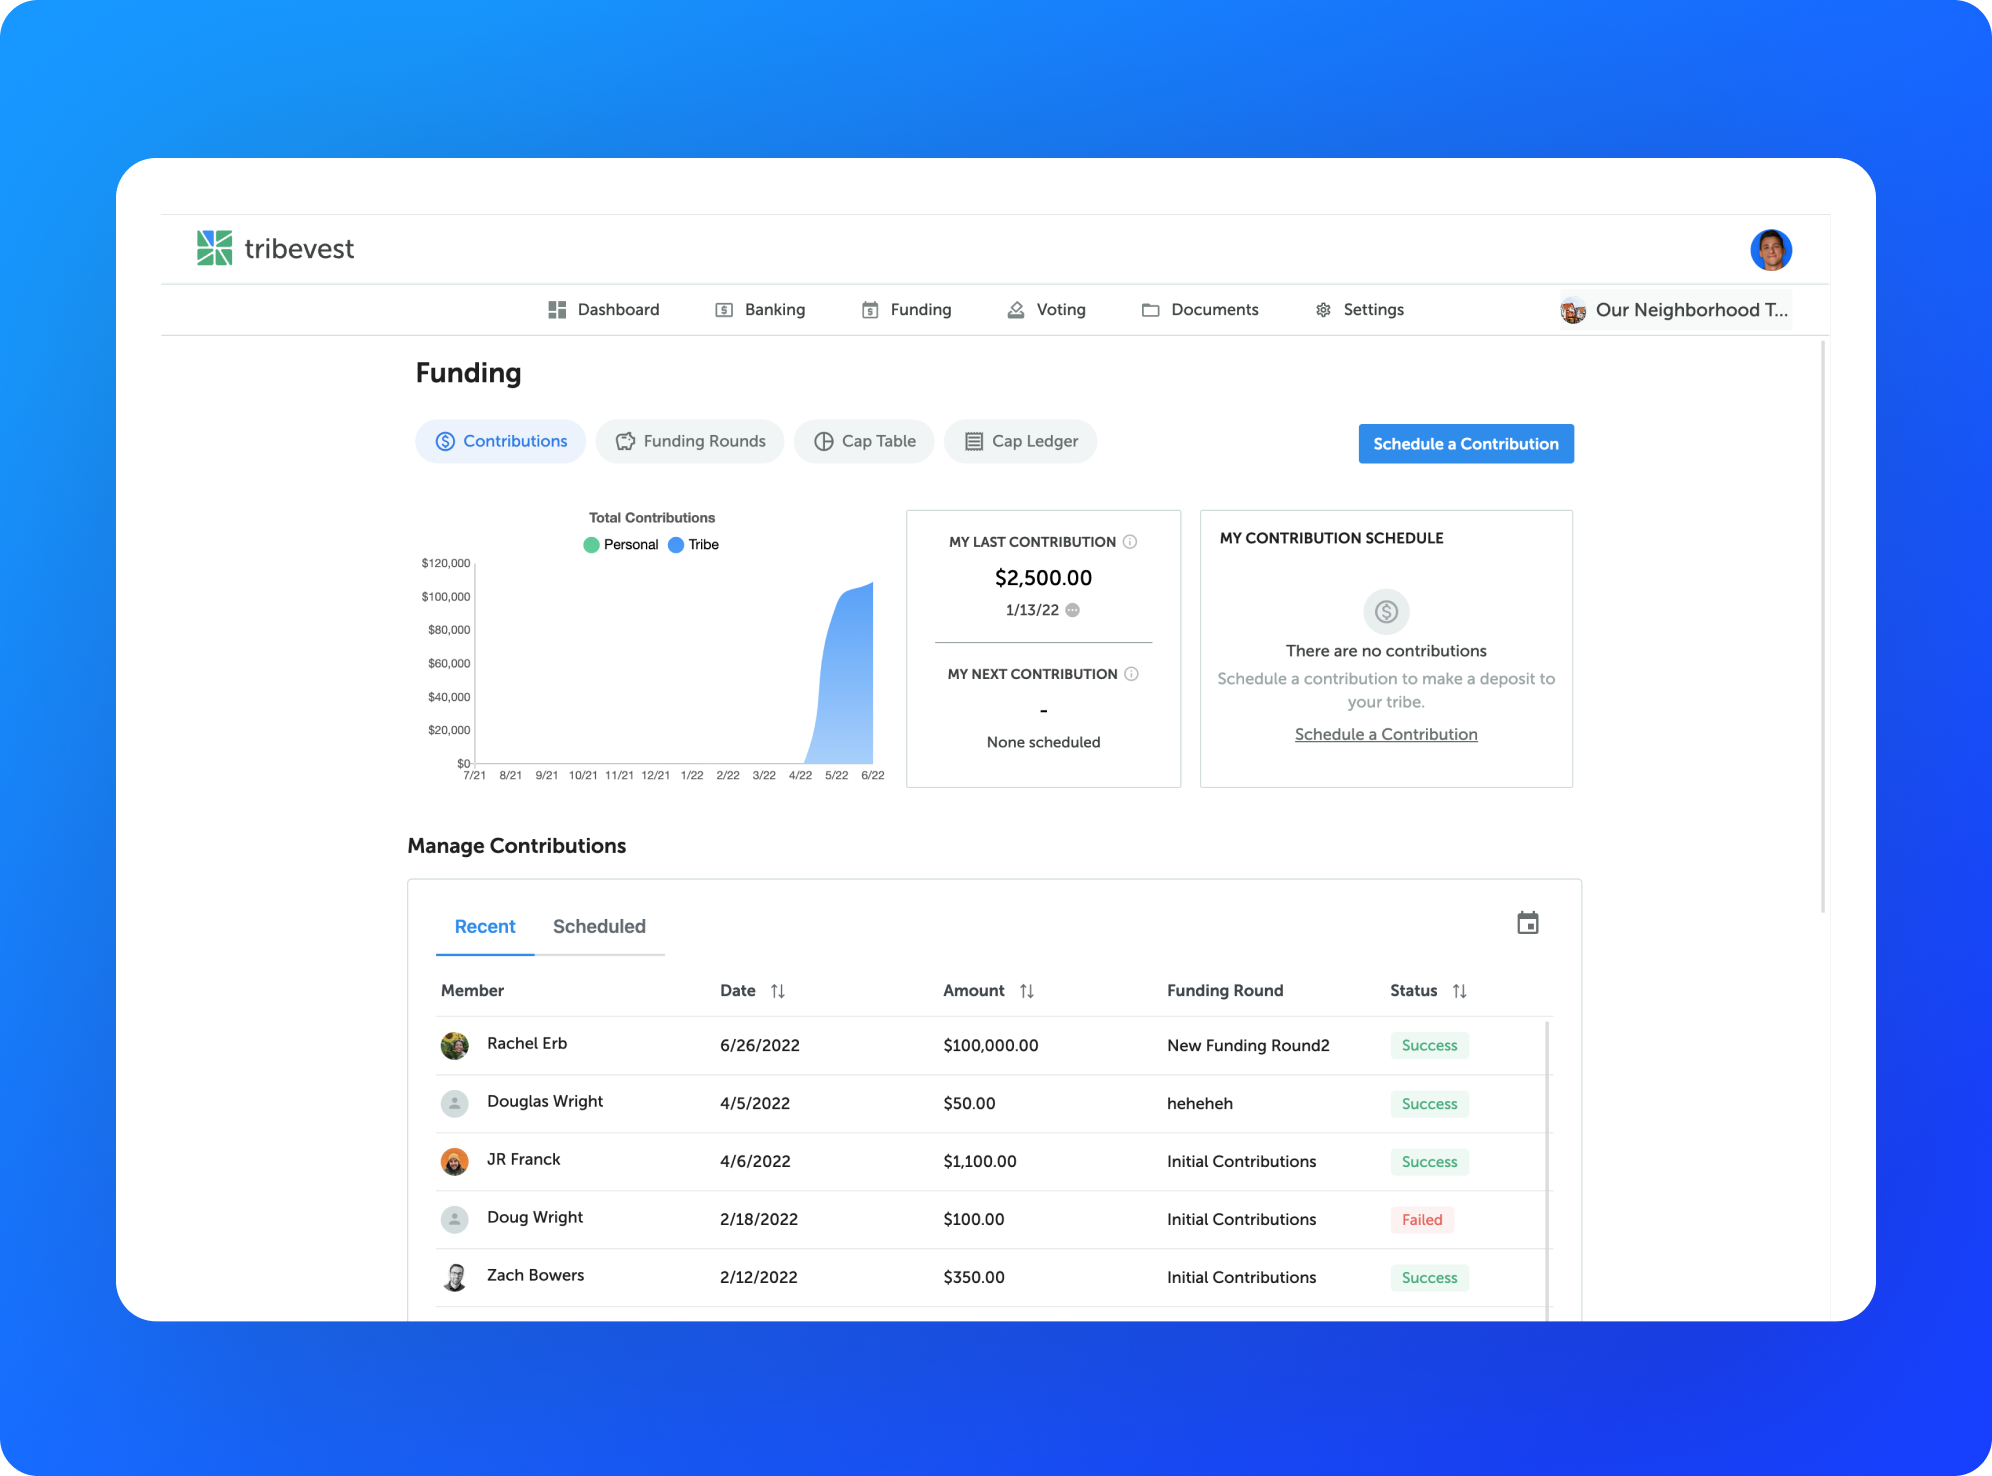Click the New Funding Round2 cell

[x=1248, y=1046]
